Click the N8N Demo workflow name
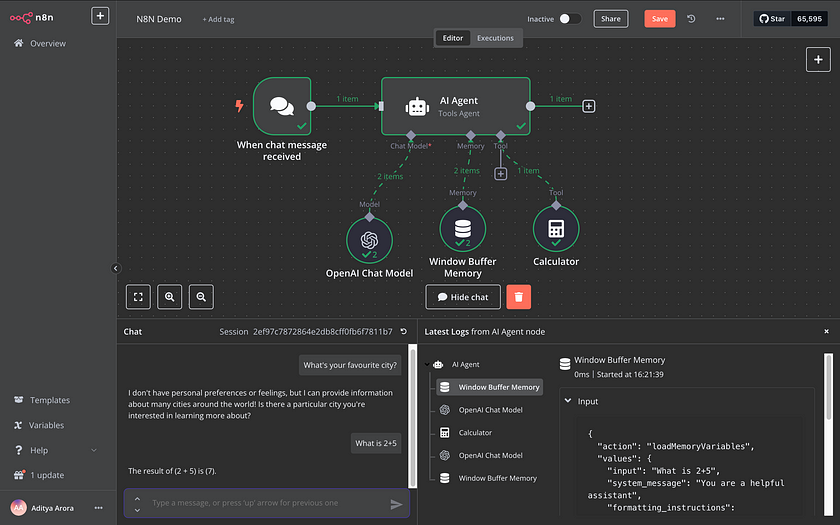This screenshot has width=840, height=525. click(x=159, y=19)
